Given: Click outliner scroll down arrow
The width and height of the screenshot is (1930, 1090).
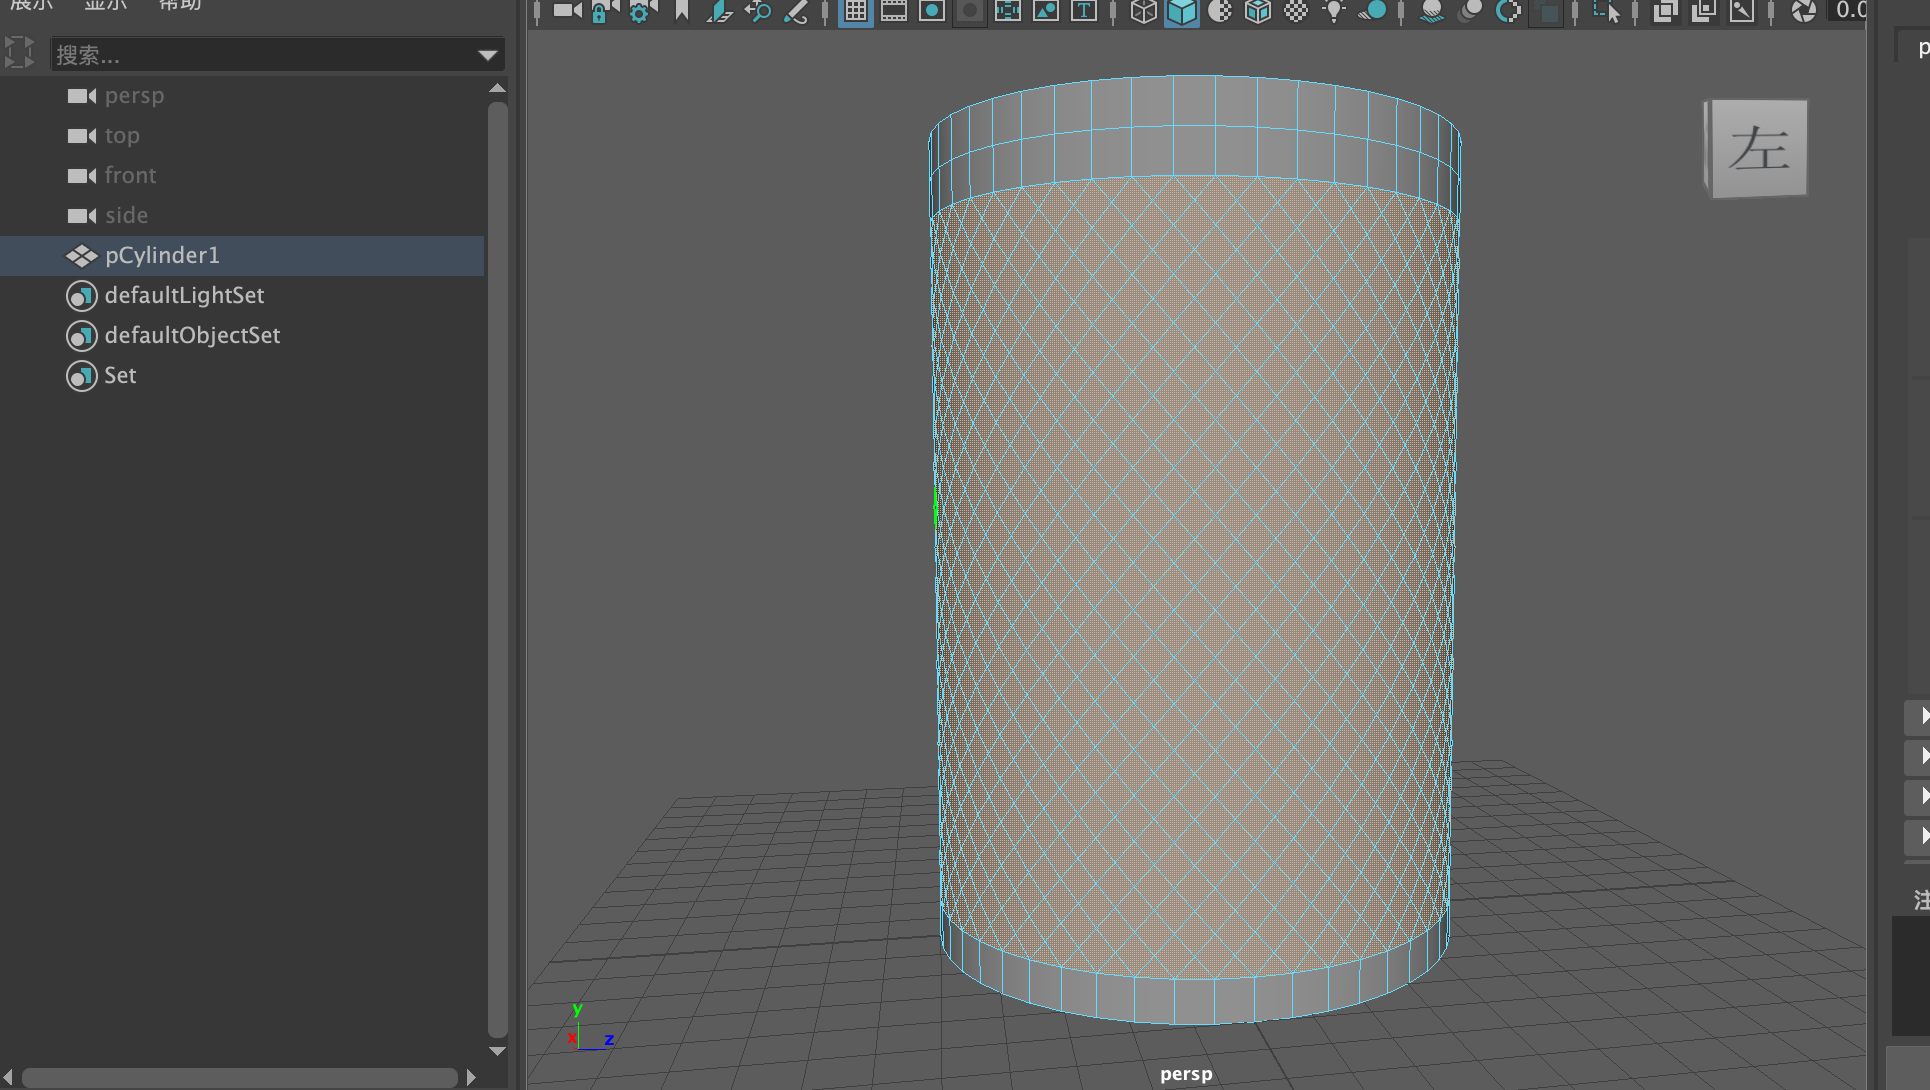Looking at the screenshot, I should click(497, 1051).
